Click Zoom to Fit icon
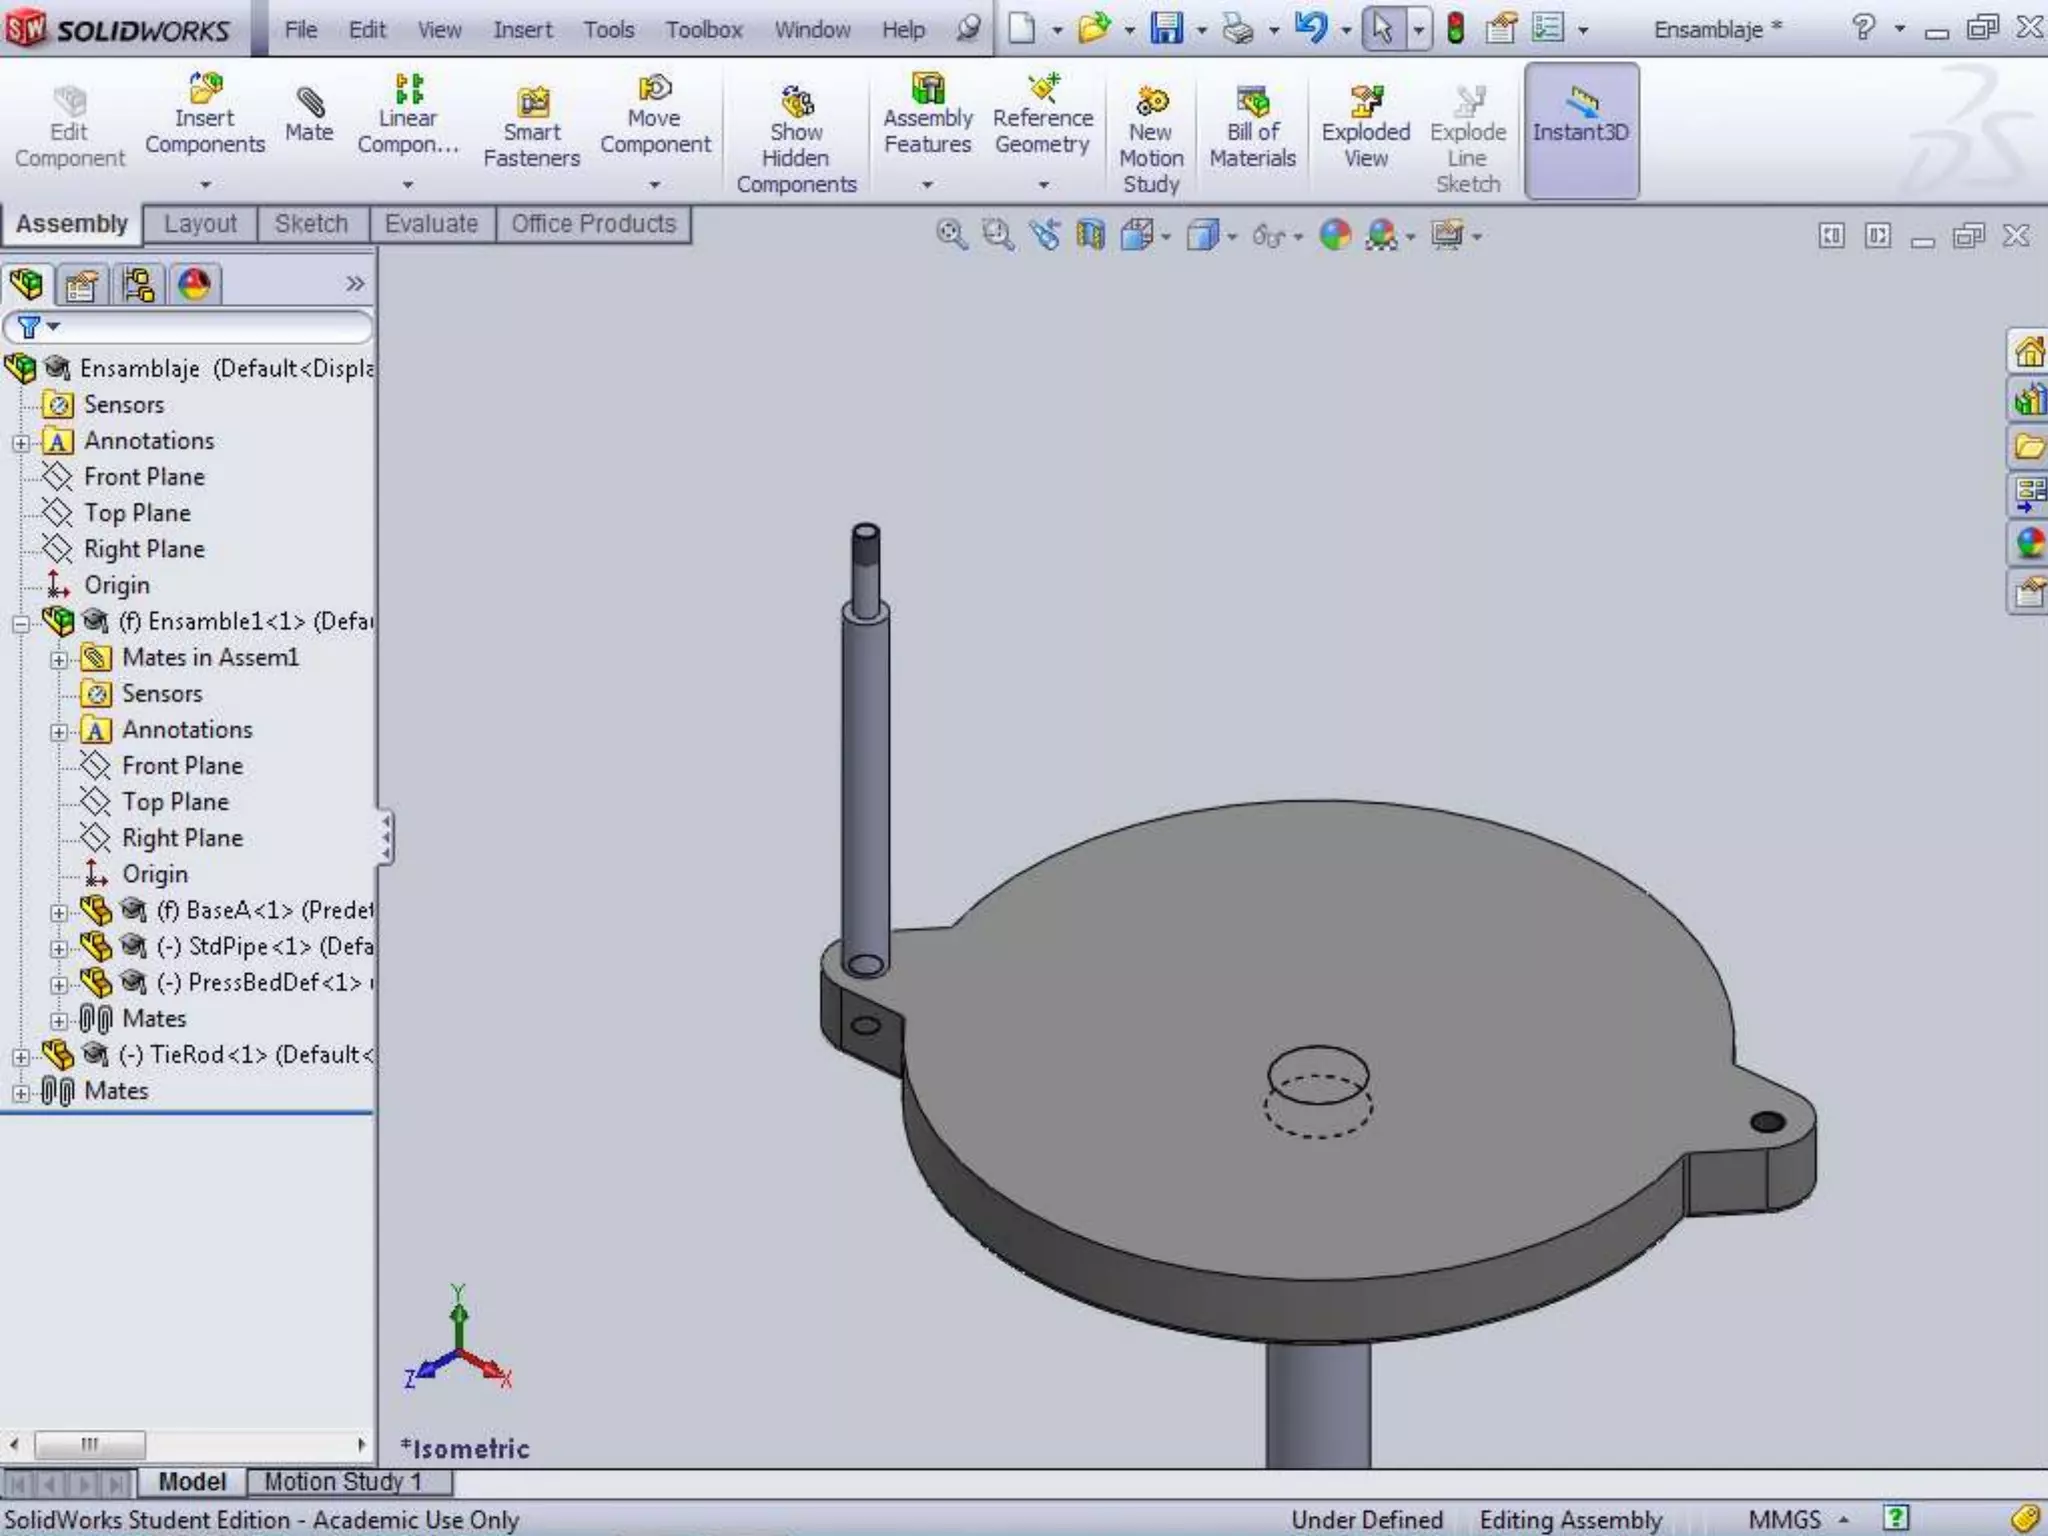This screenshot has width=2048, height=1536. click(x=950, y=236)
